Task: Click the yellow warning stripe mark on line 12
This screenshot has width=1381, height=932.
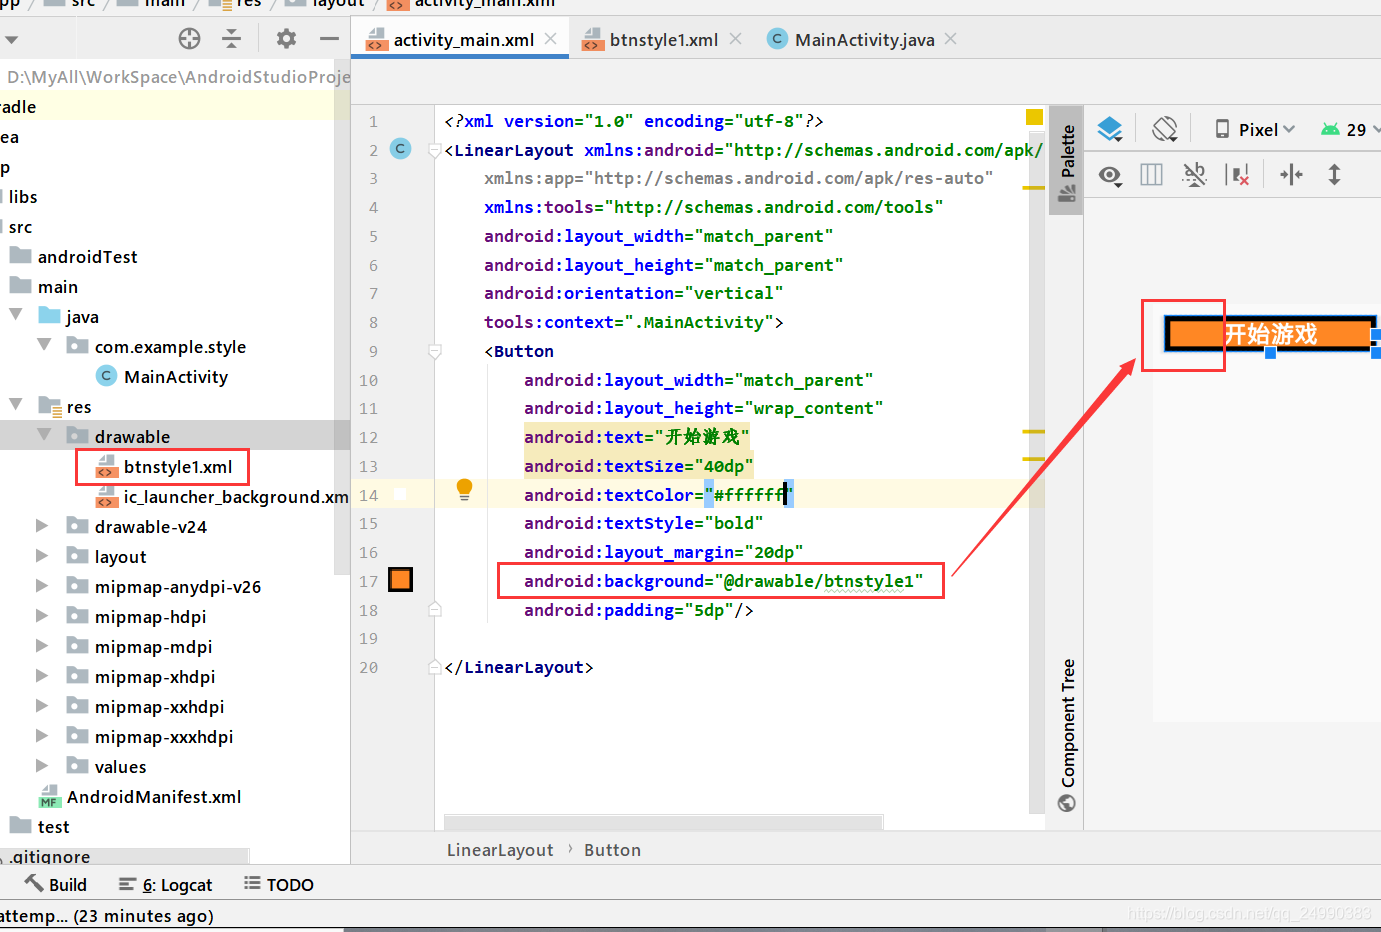Action: pyautogui.click(x=1034, y=431)
